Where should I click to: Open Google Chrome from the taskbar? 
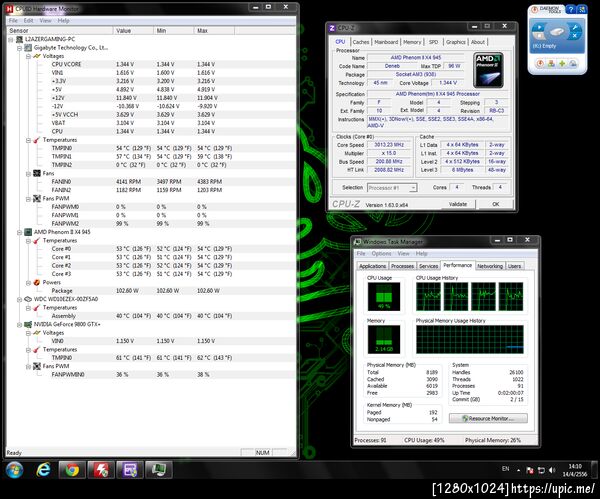pos(72,470)
